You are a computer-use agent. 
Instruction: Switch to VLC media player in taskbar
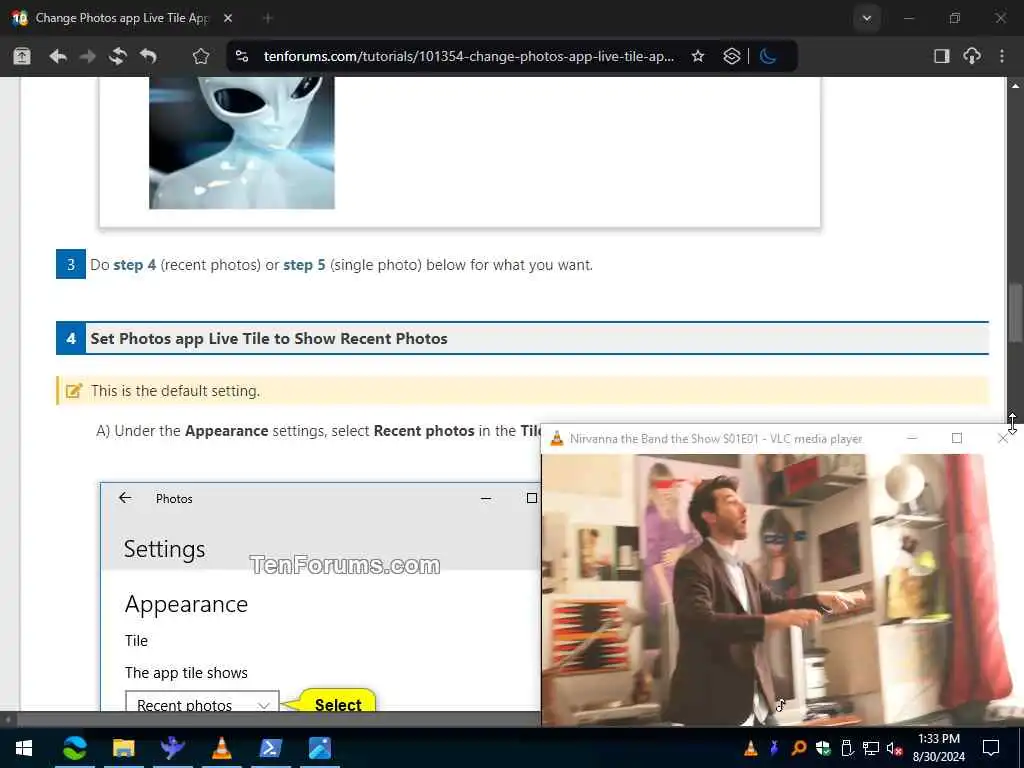[222, 748]
